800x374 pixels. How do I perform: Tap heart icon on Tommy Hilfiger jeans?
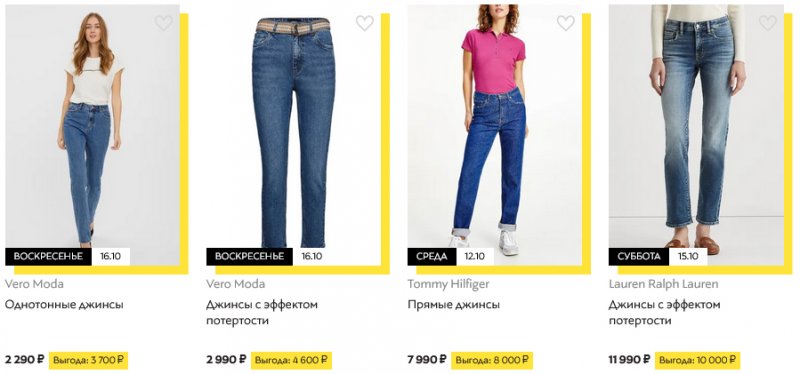565,23
